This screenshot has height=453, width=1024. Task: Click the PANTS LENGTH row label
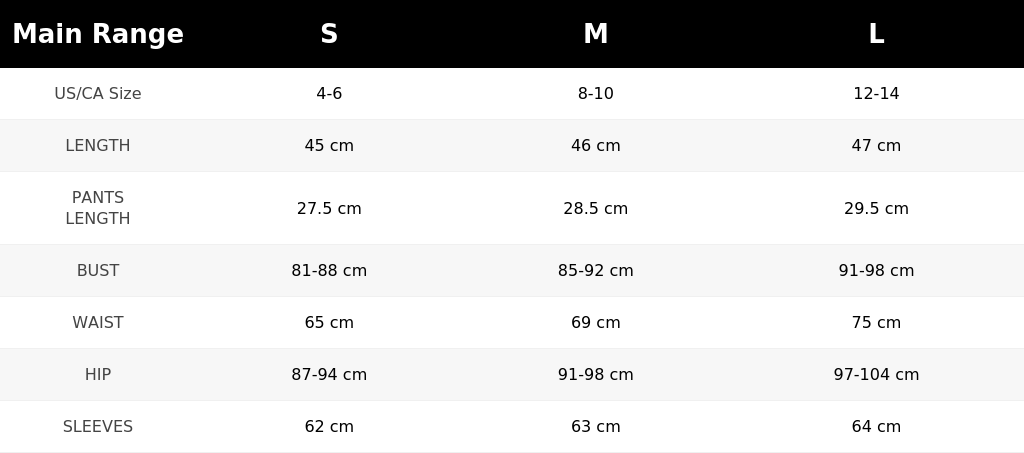pyautogui.click(x=98, y=208)
